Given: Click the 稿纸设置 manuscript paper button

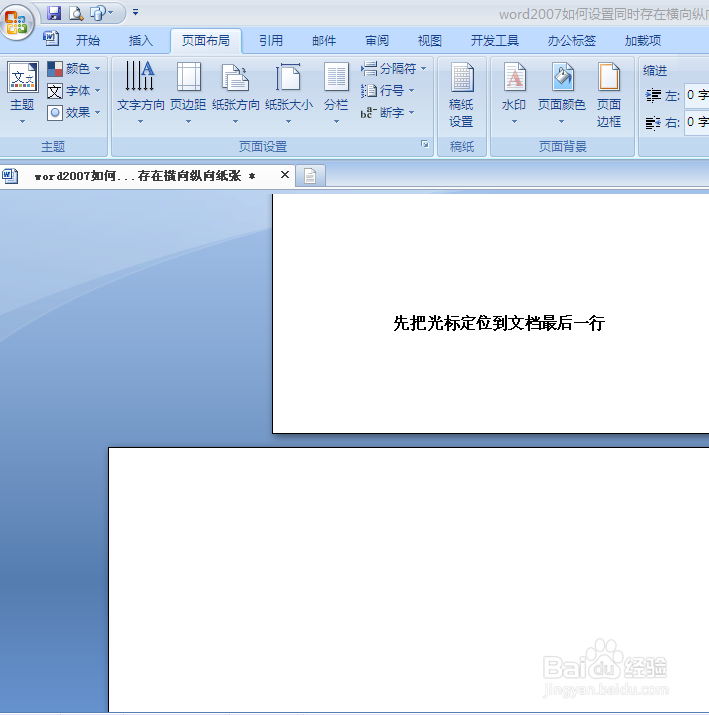Looking at the screenshot, I should pos(461,95).
